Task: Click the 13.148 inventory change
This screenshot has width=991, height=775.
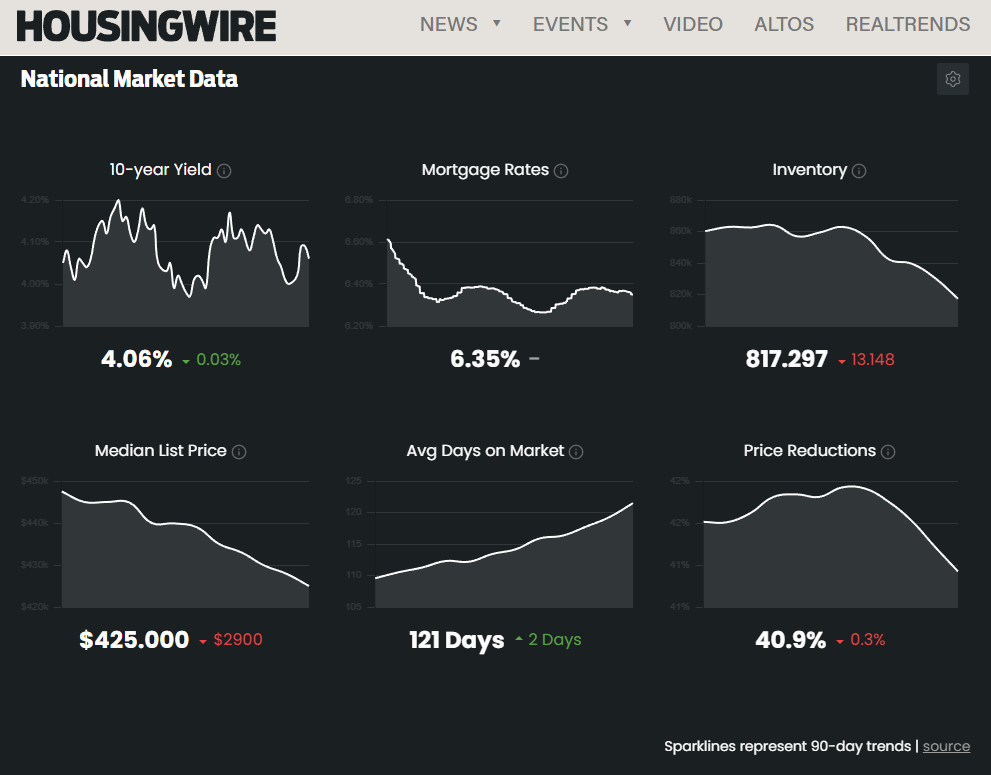Action: pos(872,360)
